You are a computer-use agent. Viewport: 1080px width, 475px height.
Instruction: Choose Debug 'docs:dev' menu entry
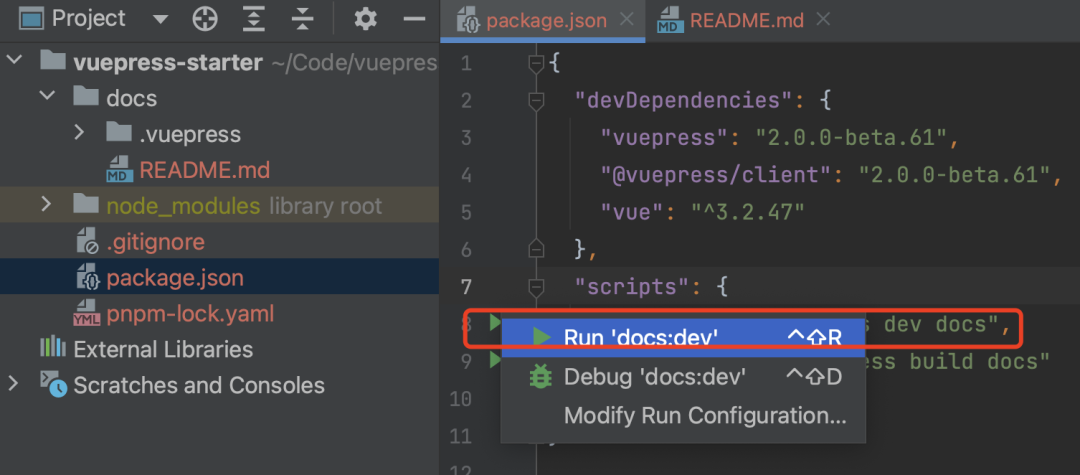(x=654, y=376)
